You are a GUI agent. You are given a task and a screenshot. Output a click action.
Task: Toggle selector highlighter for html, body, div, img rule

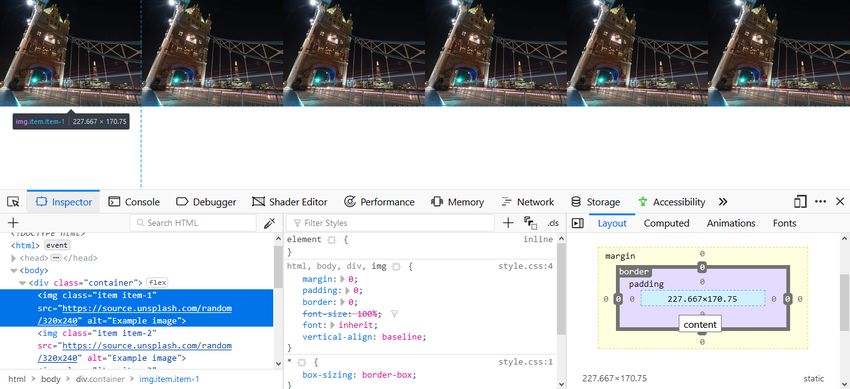pyautogui.click(x=396, y=267)
